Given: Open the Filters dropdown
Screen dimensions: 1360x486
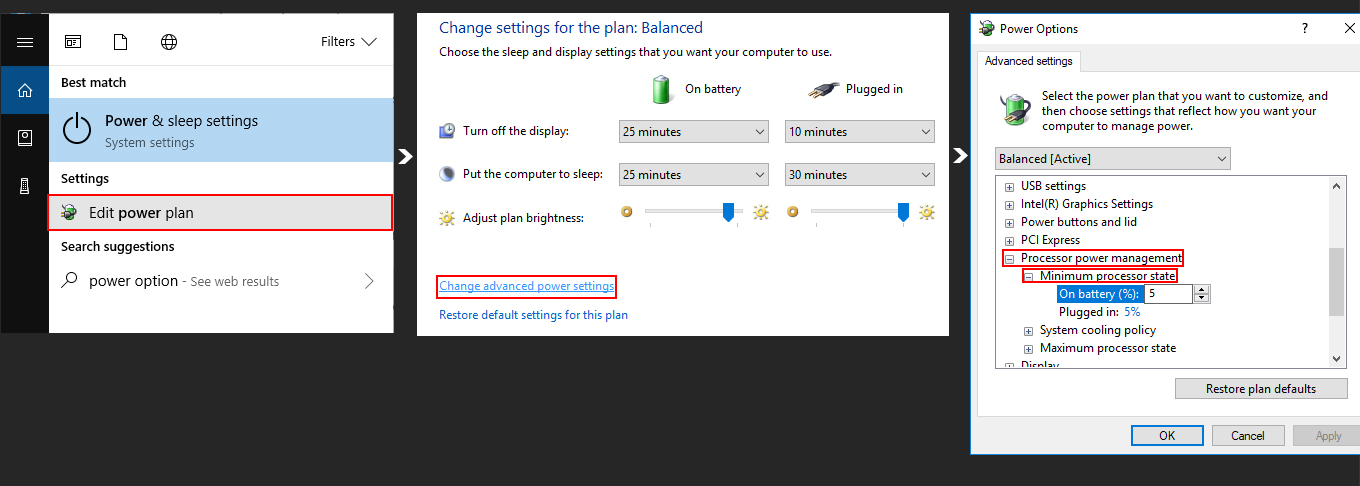Looking at the screenshot, I should pos(349,42).
